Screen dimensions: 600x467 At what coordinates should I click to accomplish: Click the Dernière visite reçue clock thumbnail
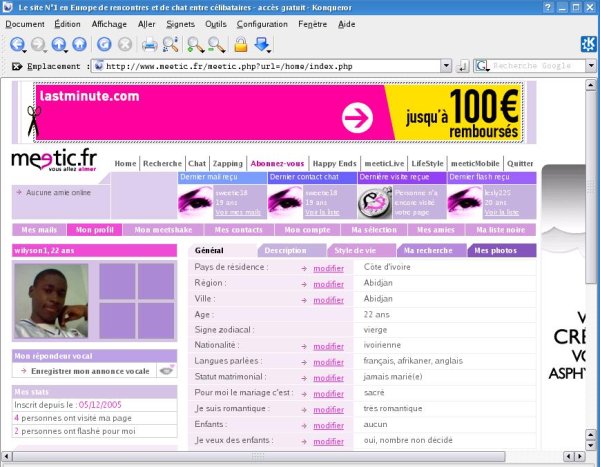click(375, 202)
